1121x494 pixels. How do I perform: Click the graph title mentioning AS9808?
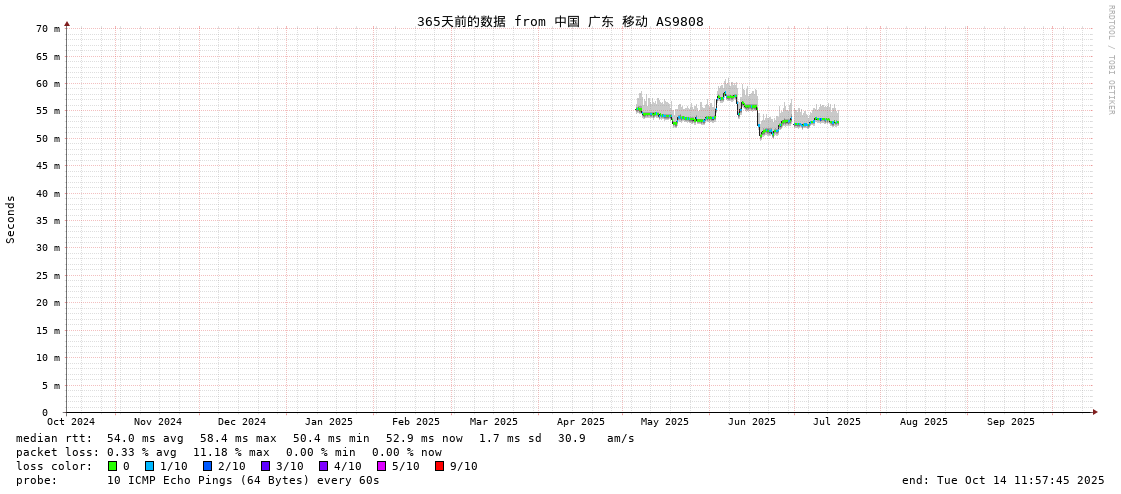tap(560, 21)
